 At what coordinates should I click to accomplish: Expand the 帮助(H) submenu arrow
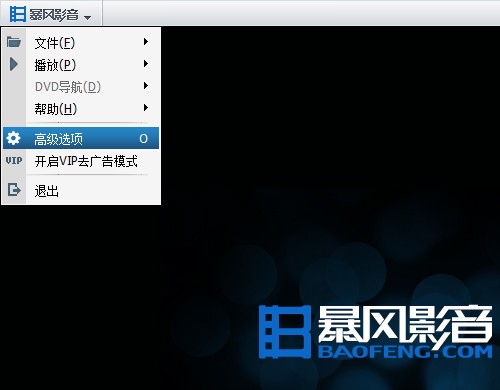pyautogui.click(x=146, y=108)
